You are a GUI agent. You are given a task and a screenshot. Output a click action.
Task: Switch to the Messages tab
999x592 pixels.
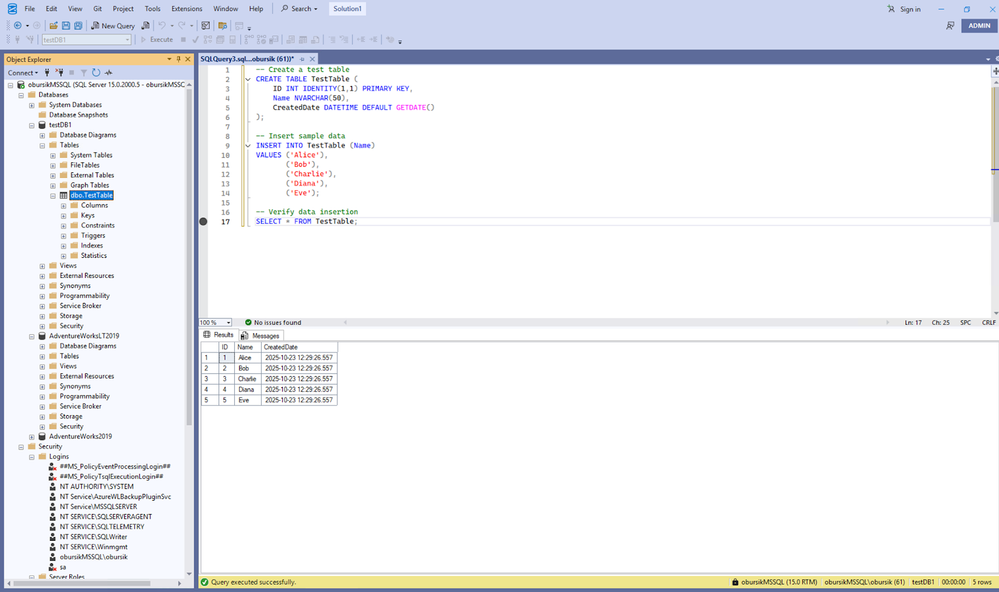265,335
